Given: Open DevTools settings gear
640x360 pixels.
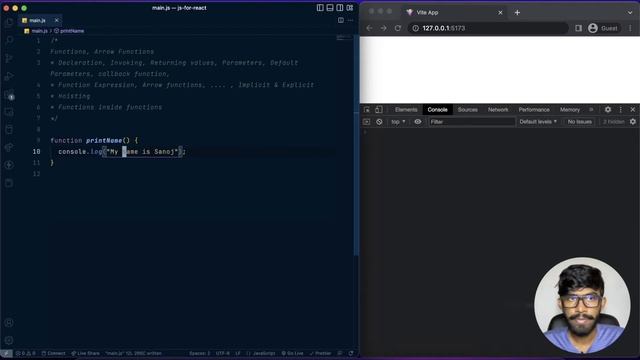Looking at the screenshot, I should click(x=608, y=110).
